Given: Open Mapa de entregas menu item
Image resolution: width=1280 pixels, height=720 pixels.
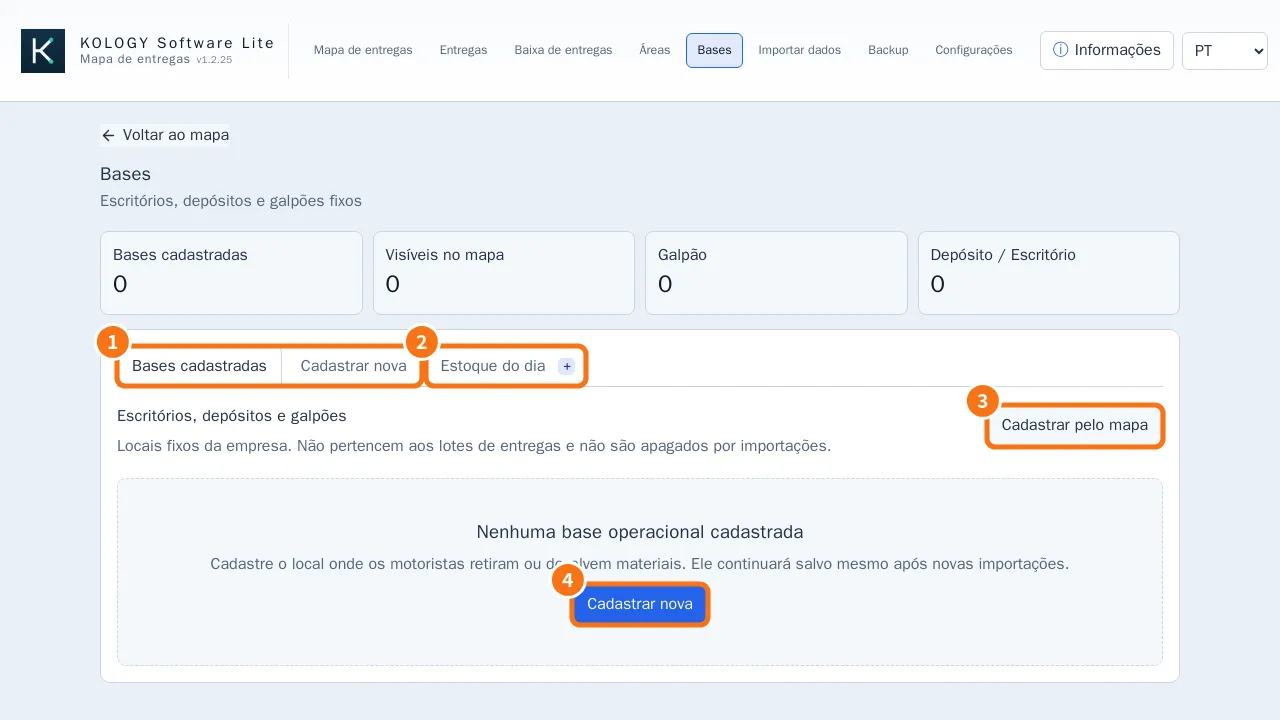Looking at the screenshot, I should coord(363,50).
